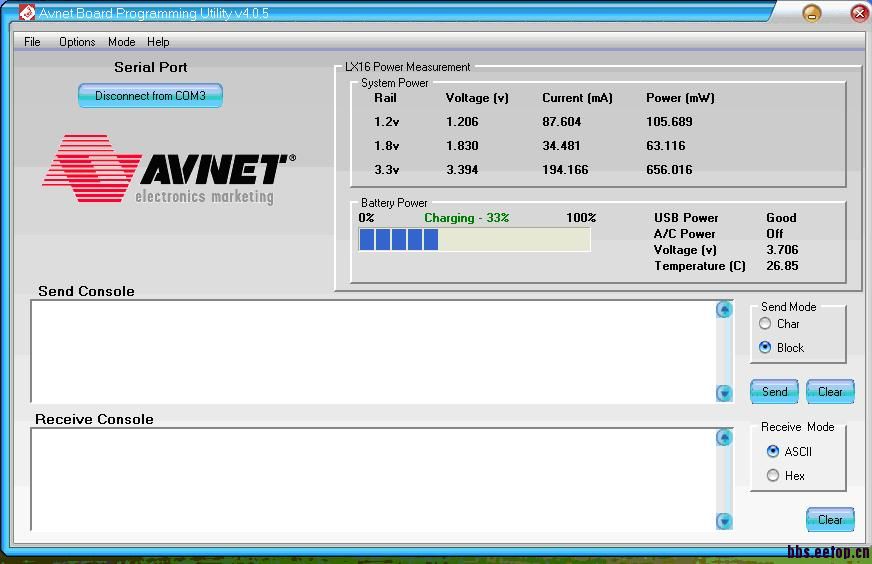Close the Avnet utility window
The width and height of the screenshot is (872, 564).
pyautogui.click(x=860, y=13)
